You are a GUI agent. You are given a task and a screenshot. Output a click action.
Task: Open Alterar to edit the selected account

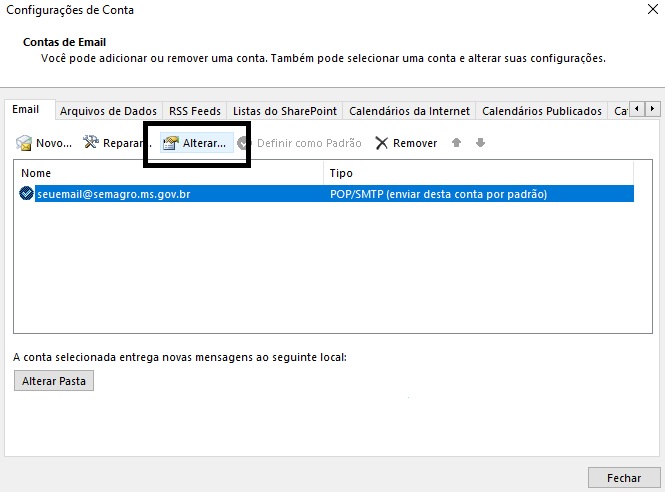(x=194, y=143)
